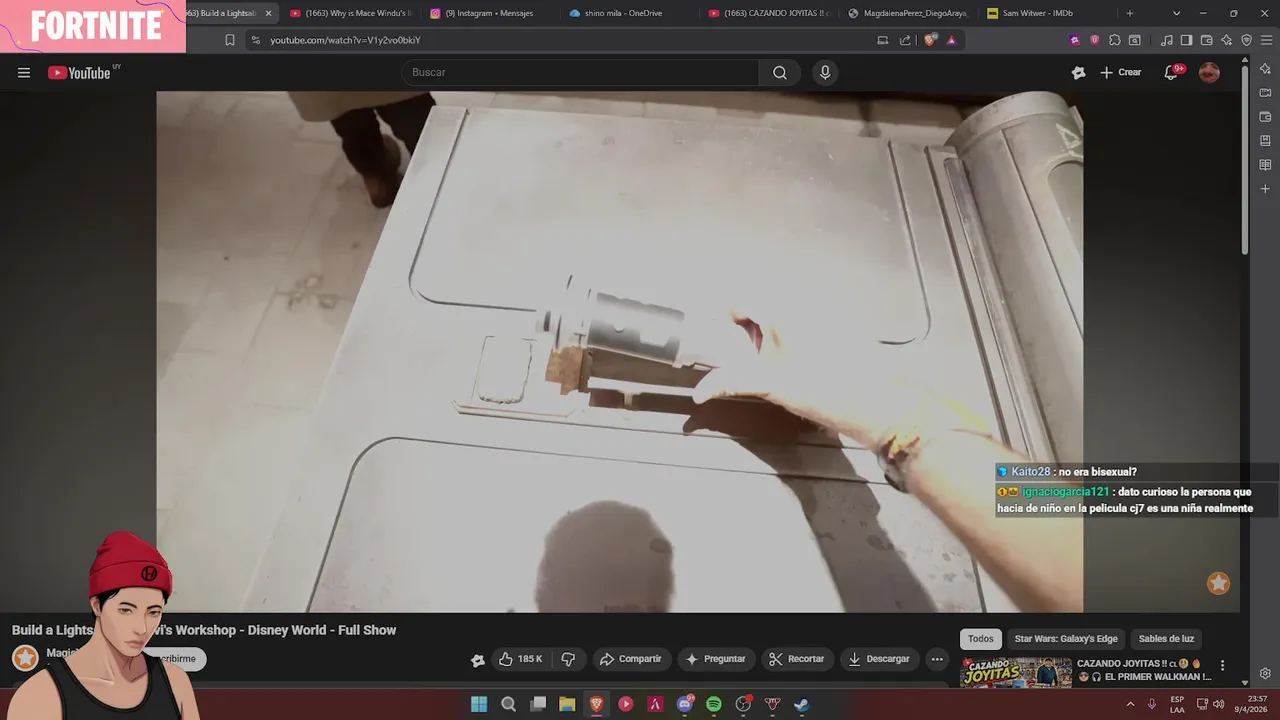Open the Leo AI sparkle icon in the toolbar
Screen dimensions: 1280x720
[x=1226, y=40]
